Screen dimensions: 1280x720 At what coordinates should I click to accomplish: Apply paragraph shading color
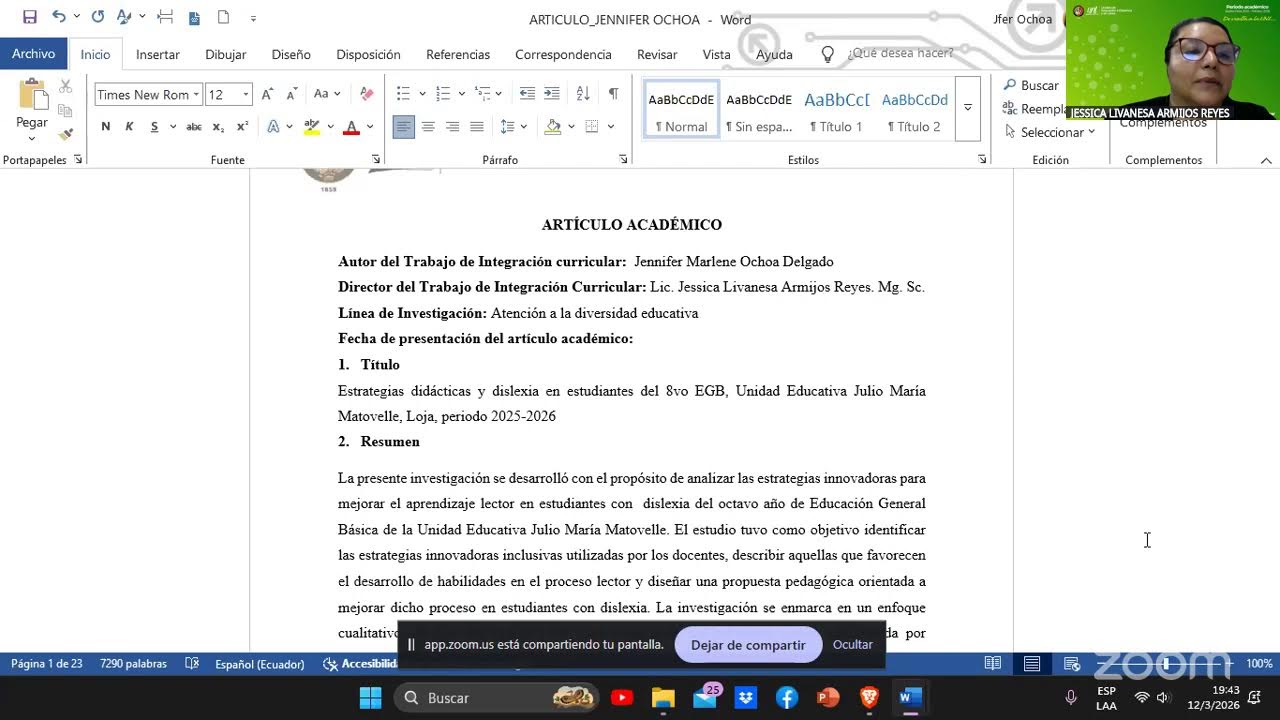(553, 127)
